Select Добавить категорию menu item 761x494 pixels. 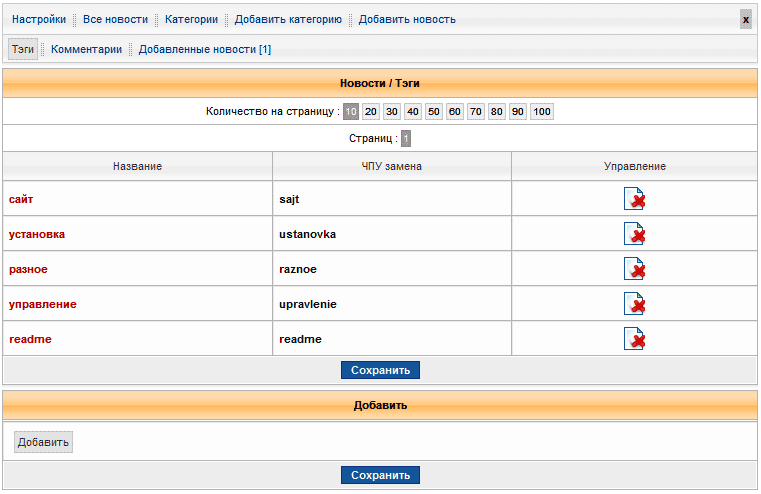[288, 19]
